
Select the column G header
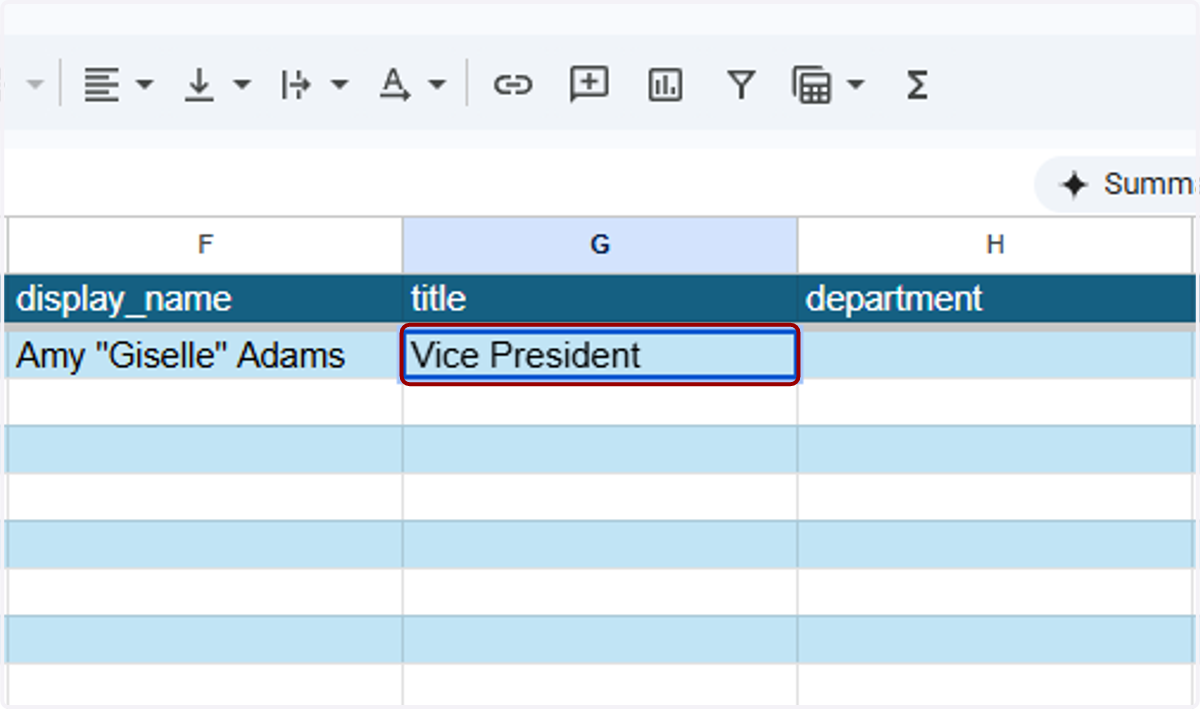click(600, 245)
